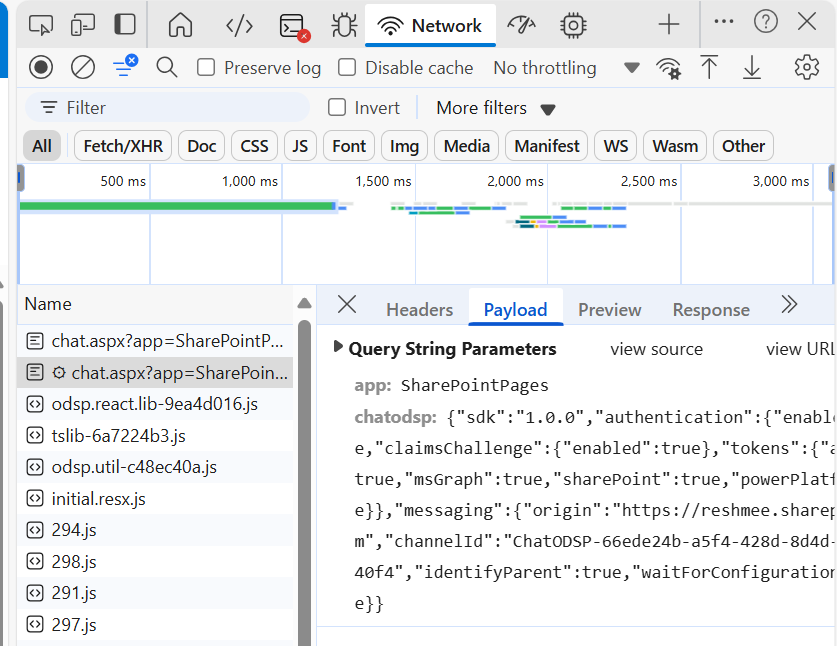Open the network conditions icon

[668, 67]
